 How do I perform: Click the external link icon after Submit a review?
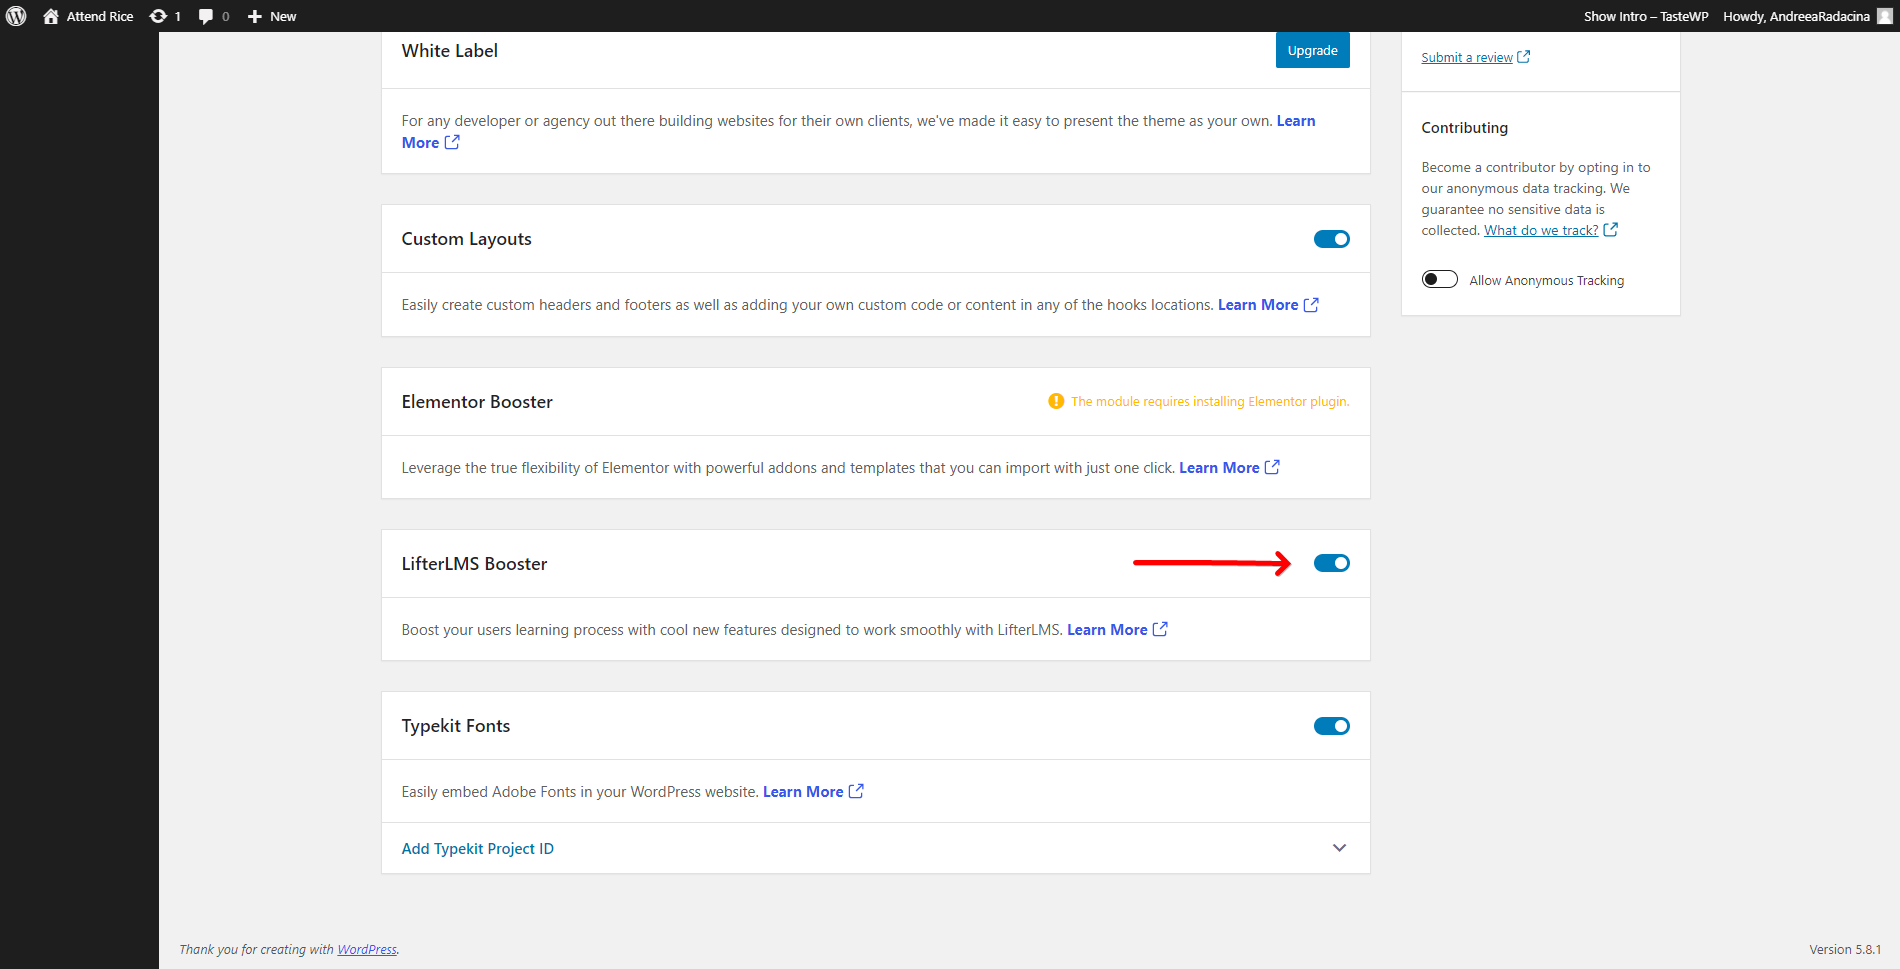(x=1523, y=57)
